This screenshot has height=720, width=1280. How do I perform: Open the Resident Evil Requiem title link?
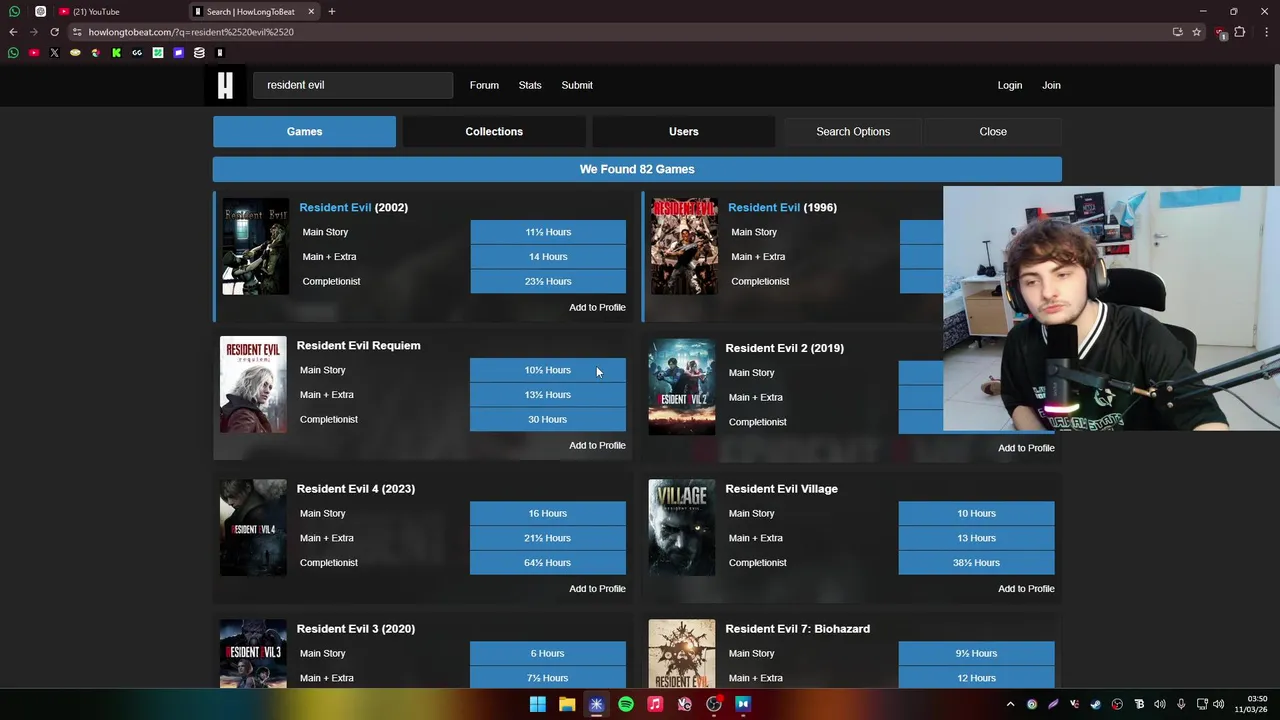[358, 346]
